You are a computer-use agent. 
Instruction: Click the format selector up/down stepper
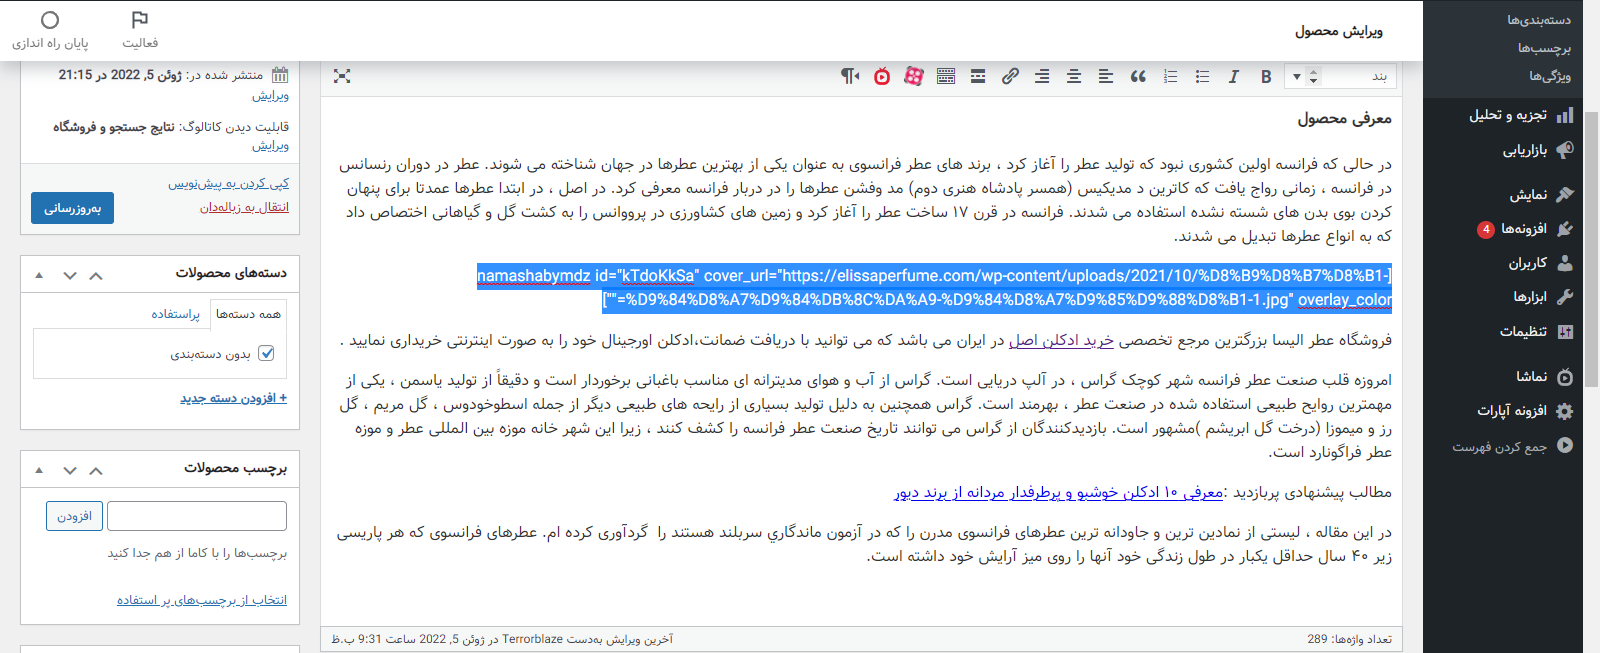point(1314,77)
